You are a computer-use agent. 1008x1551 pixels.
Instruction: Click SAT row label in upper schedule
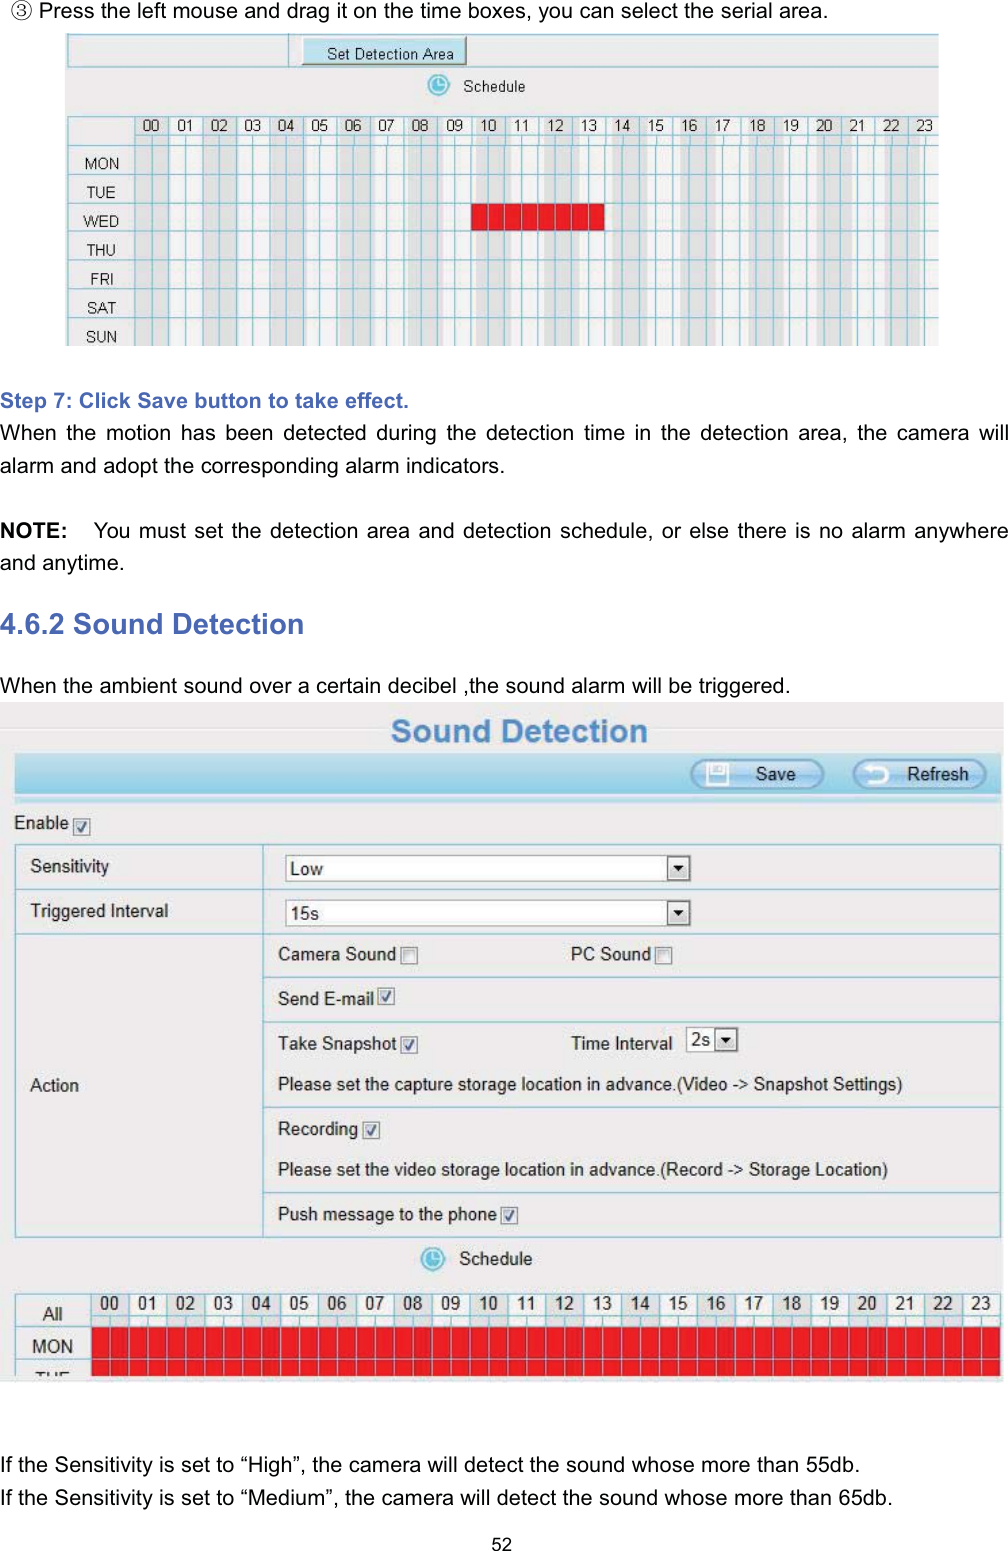coord(101,308)
